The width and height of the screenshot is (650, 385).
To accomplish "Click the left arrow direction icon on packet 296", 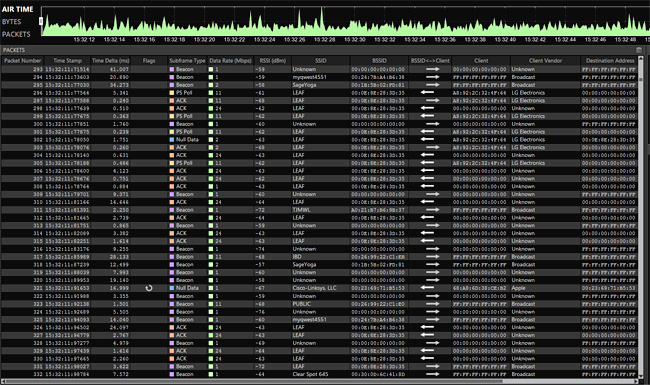I will coord(427,92).
